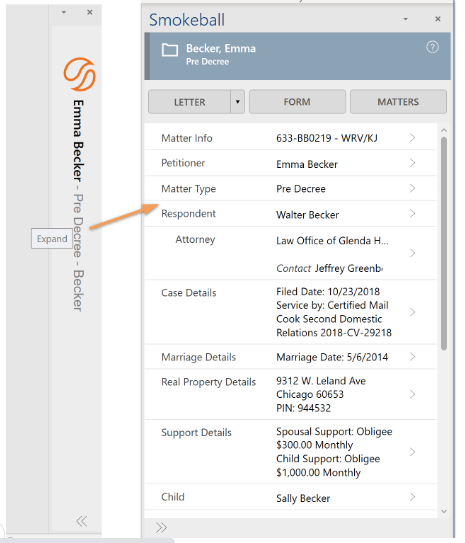Expand the Child row chevron

click(412, 497)
